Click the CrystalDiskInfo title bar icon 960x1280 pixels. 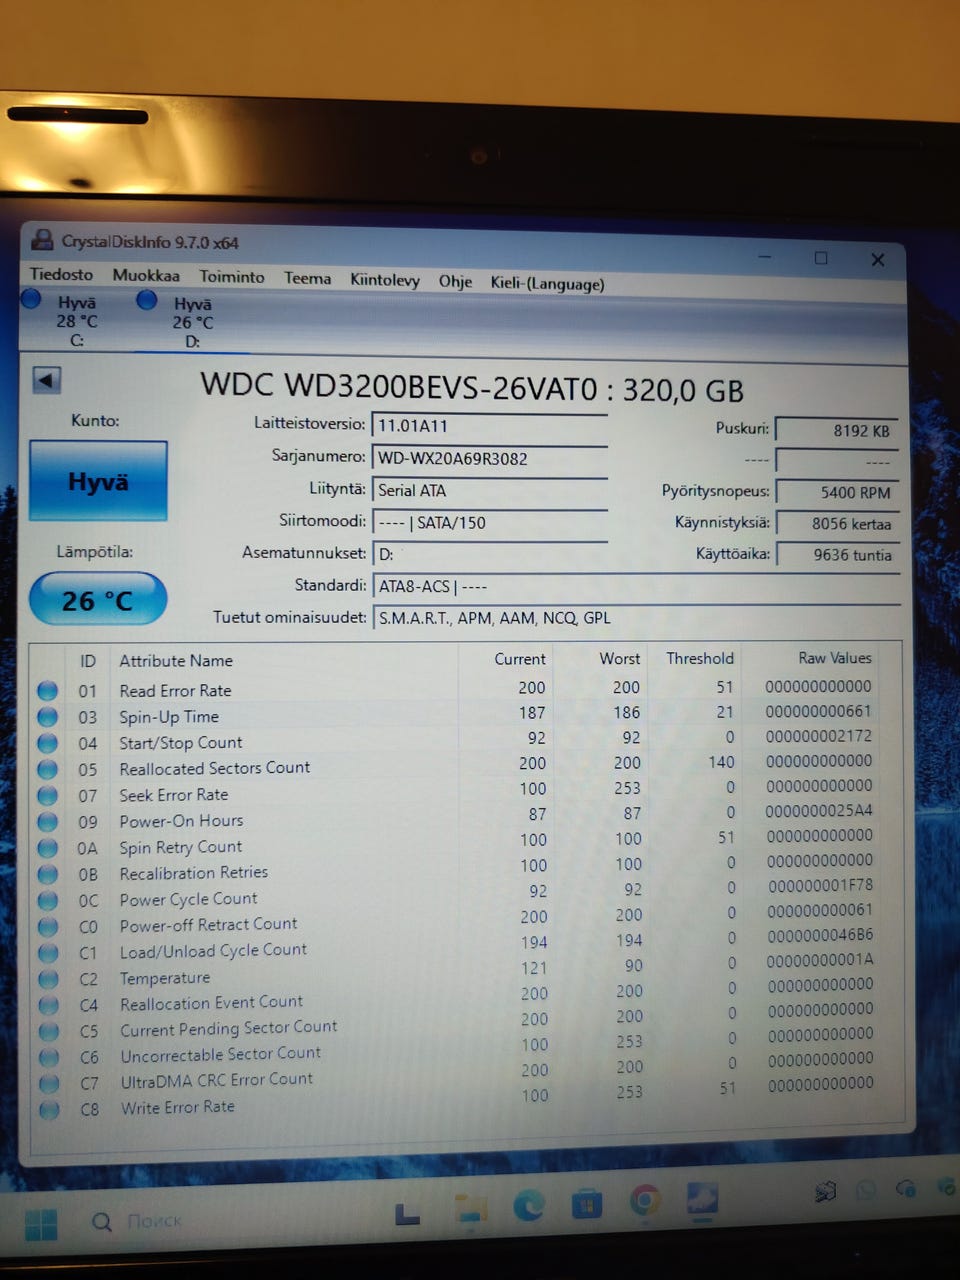tap(42, 240)
